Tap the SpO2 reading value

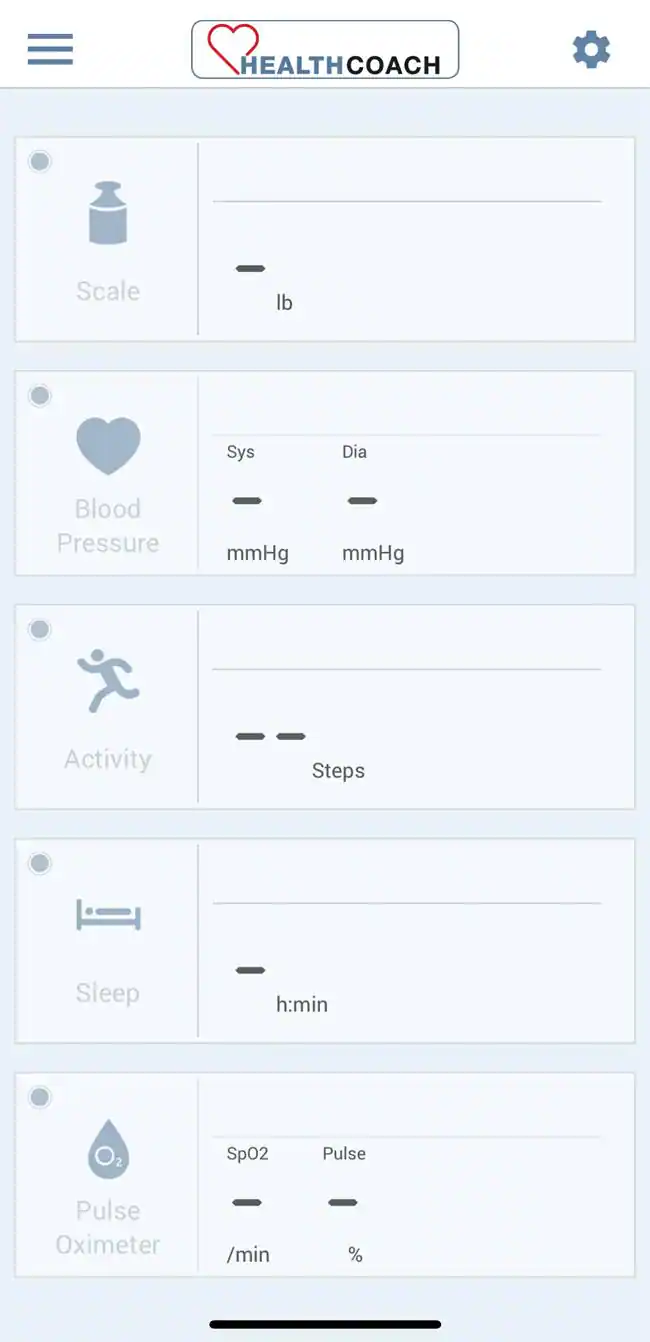click(x=247, y=1202)
